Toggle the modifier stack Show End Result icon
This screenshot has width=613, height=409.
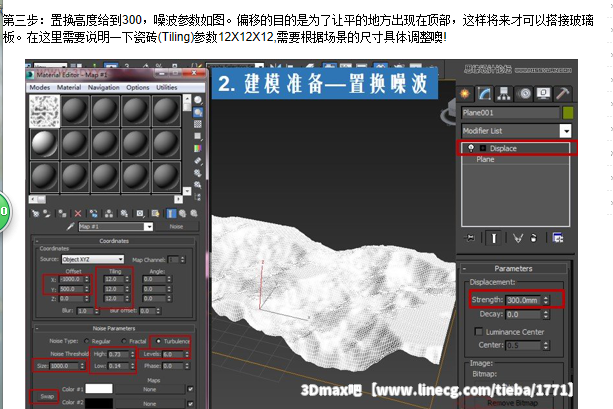(493, 238)
